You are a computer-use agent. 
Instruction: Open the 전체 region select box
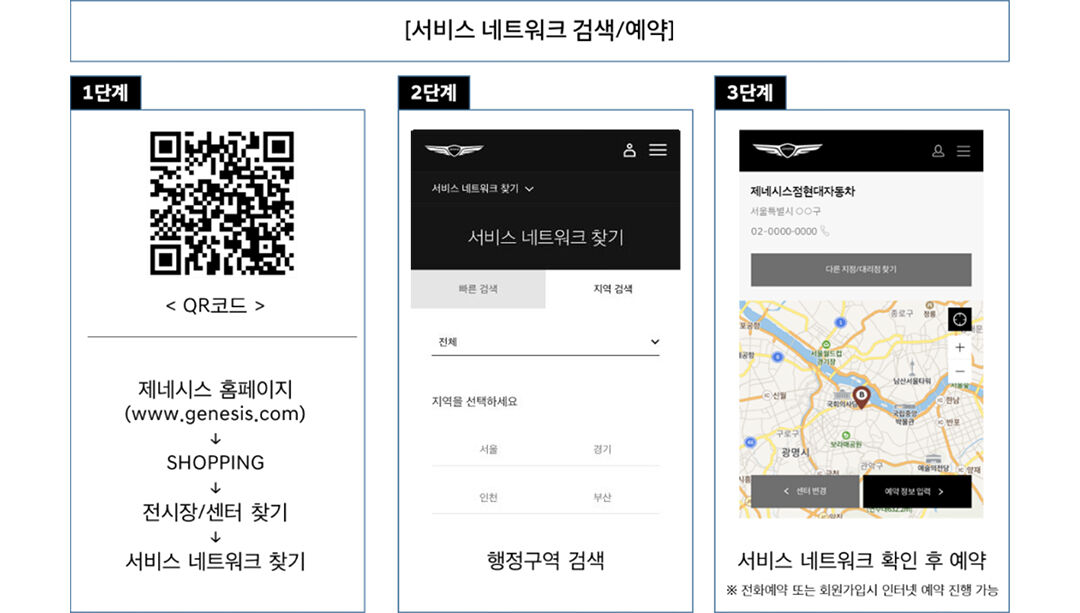[x=546, y=342]
